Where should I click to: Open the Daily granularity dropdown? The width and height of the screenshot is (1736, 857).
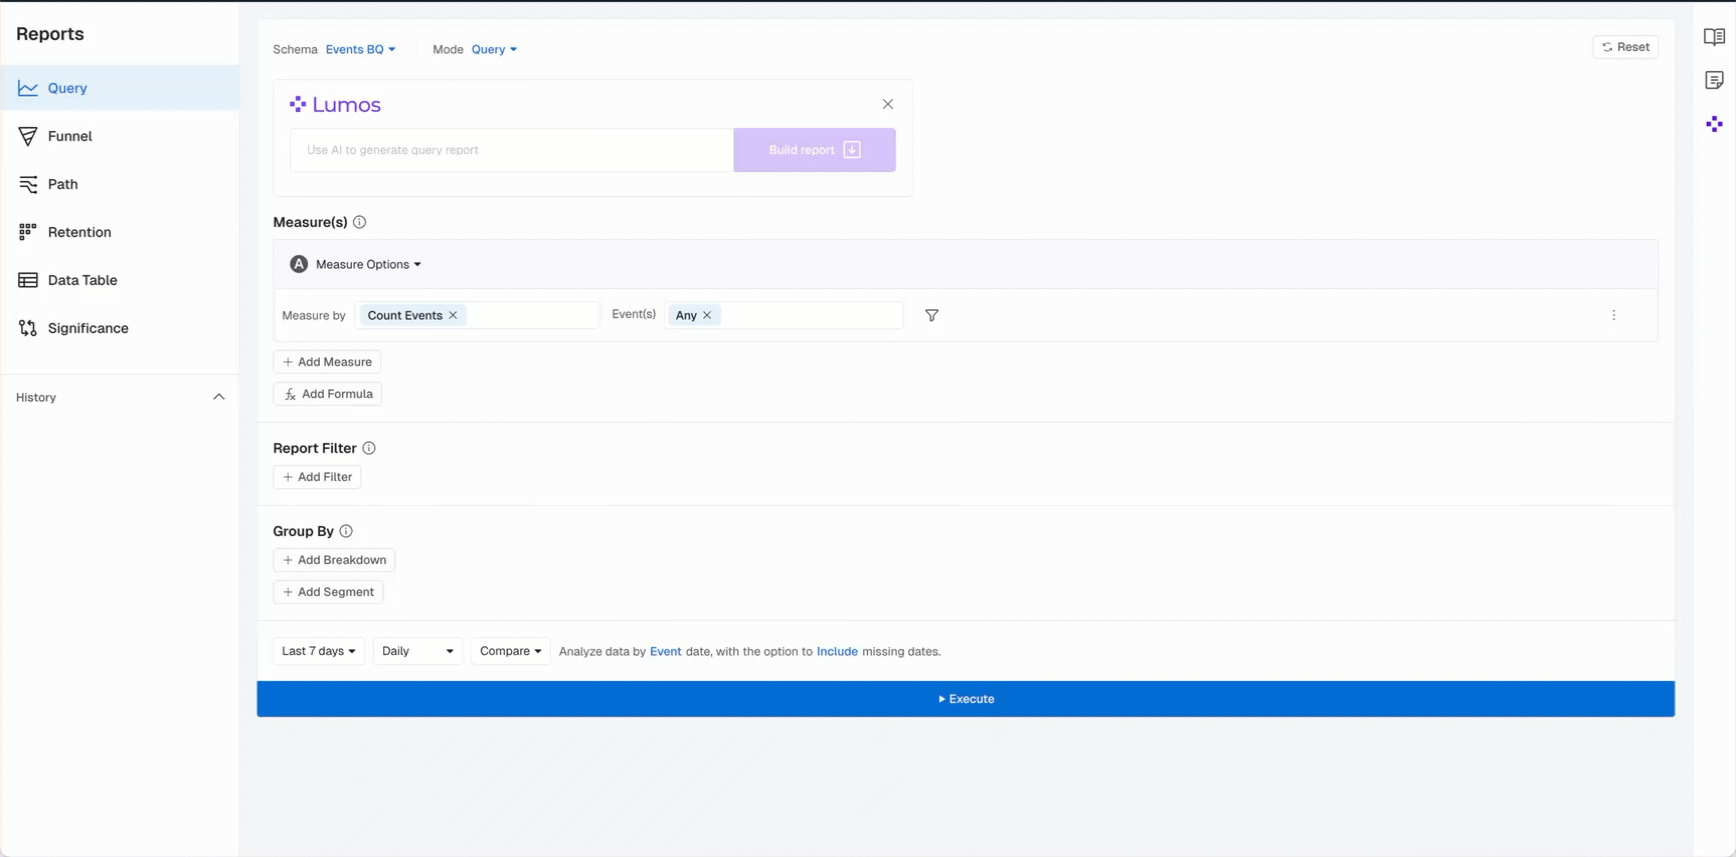tap(418, 651)
